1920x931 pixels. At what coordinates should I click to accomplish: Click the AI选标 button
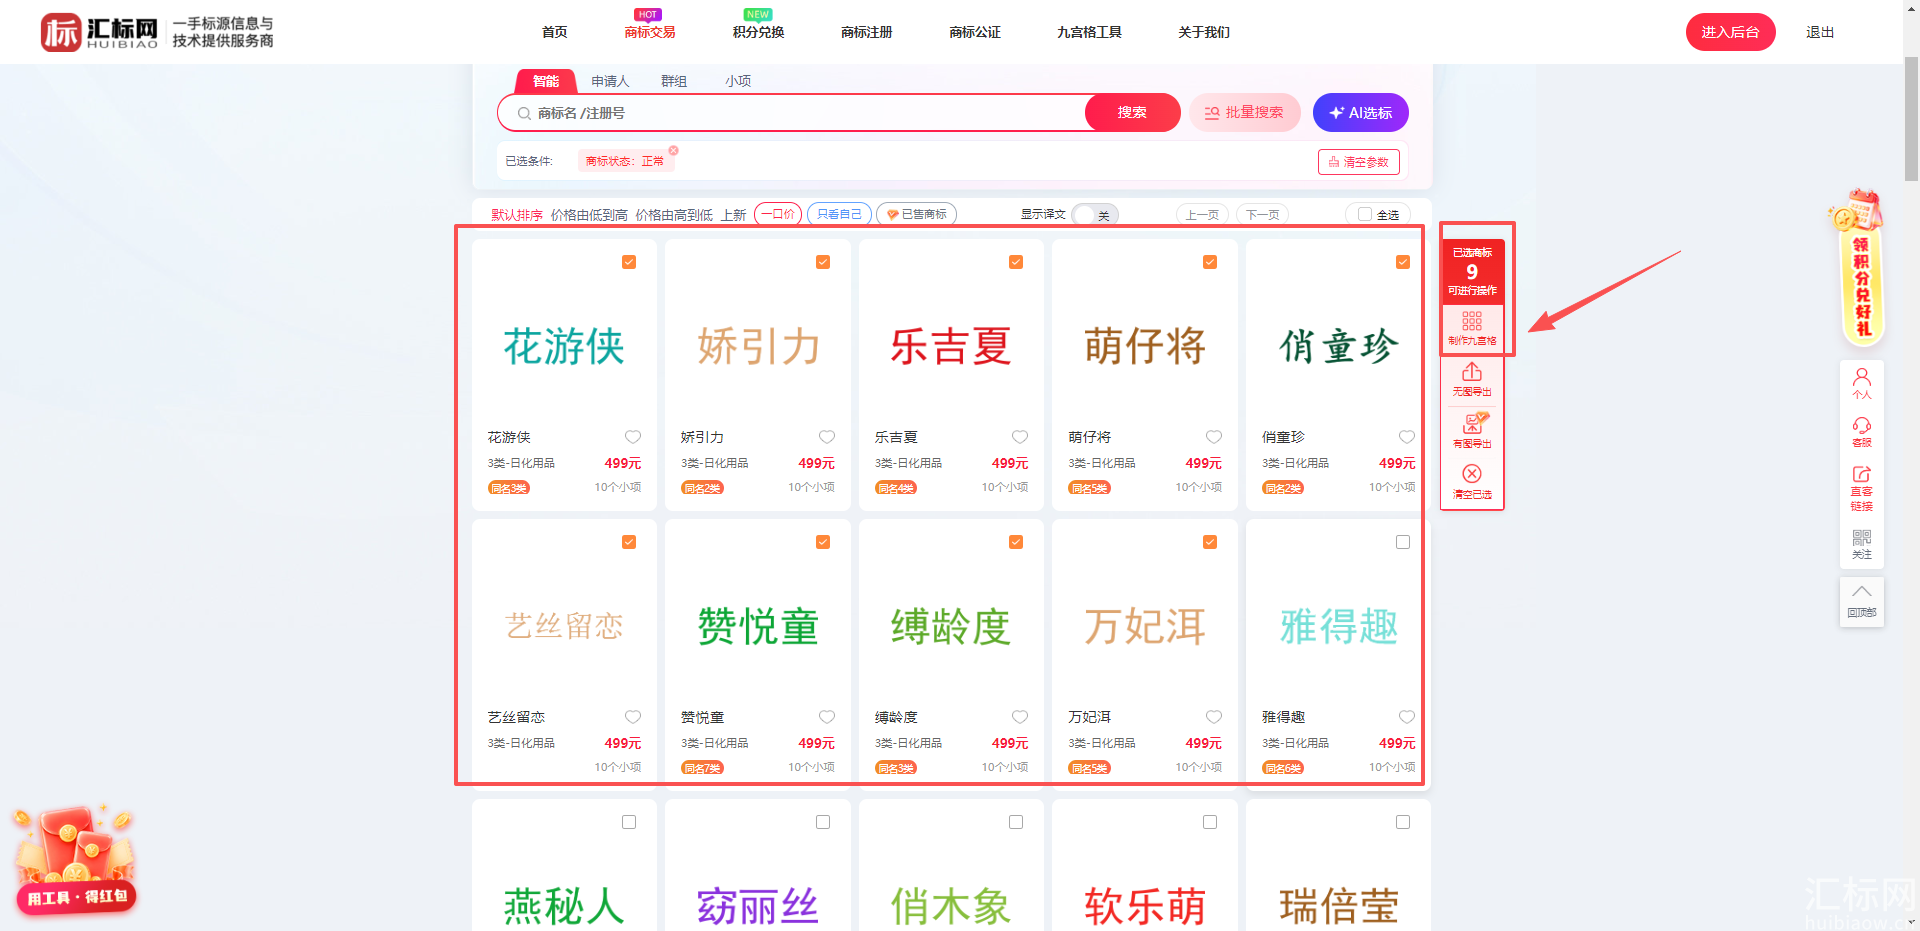point(1360,113)
